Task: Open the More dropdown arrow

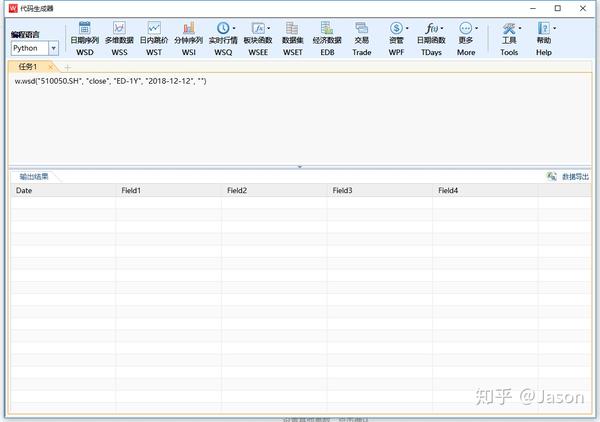Action: click(476, 28)
